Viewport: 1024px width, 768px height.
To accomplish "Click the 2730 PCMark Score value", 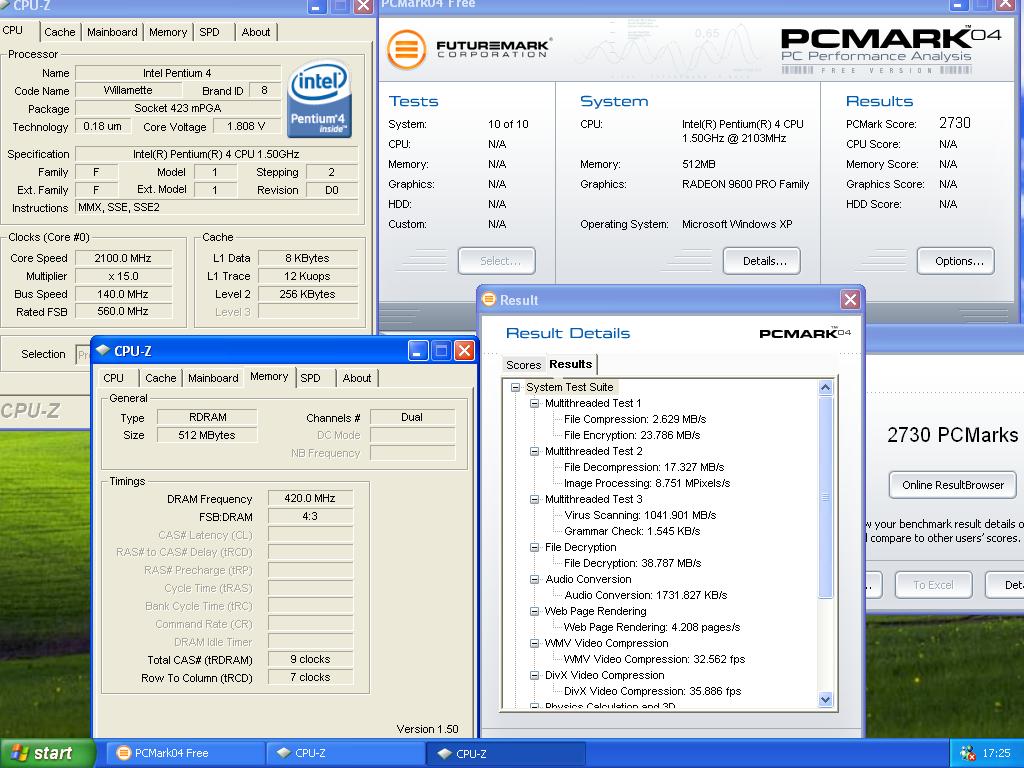I will pos(955,123).
